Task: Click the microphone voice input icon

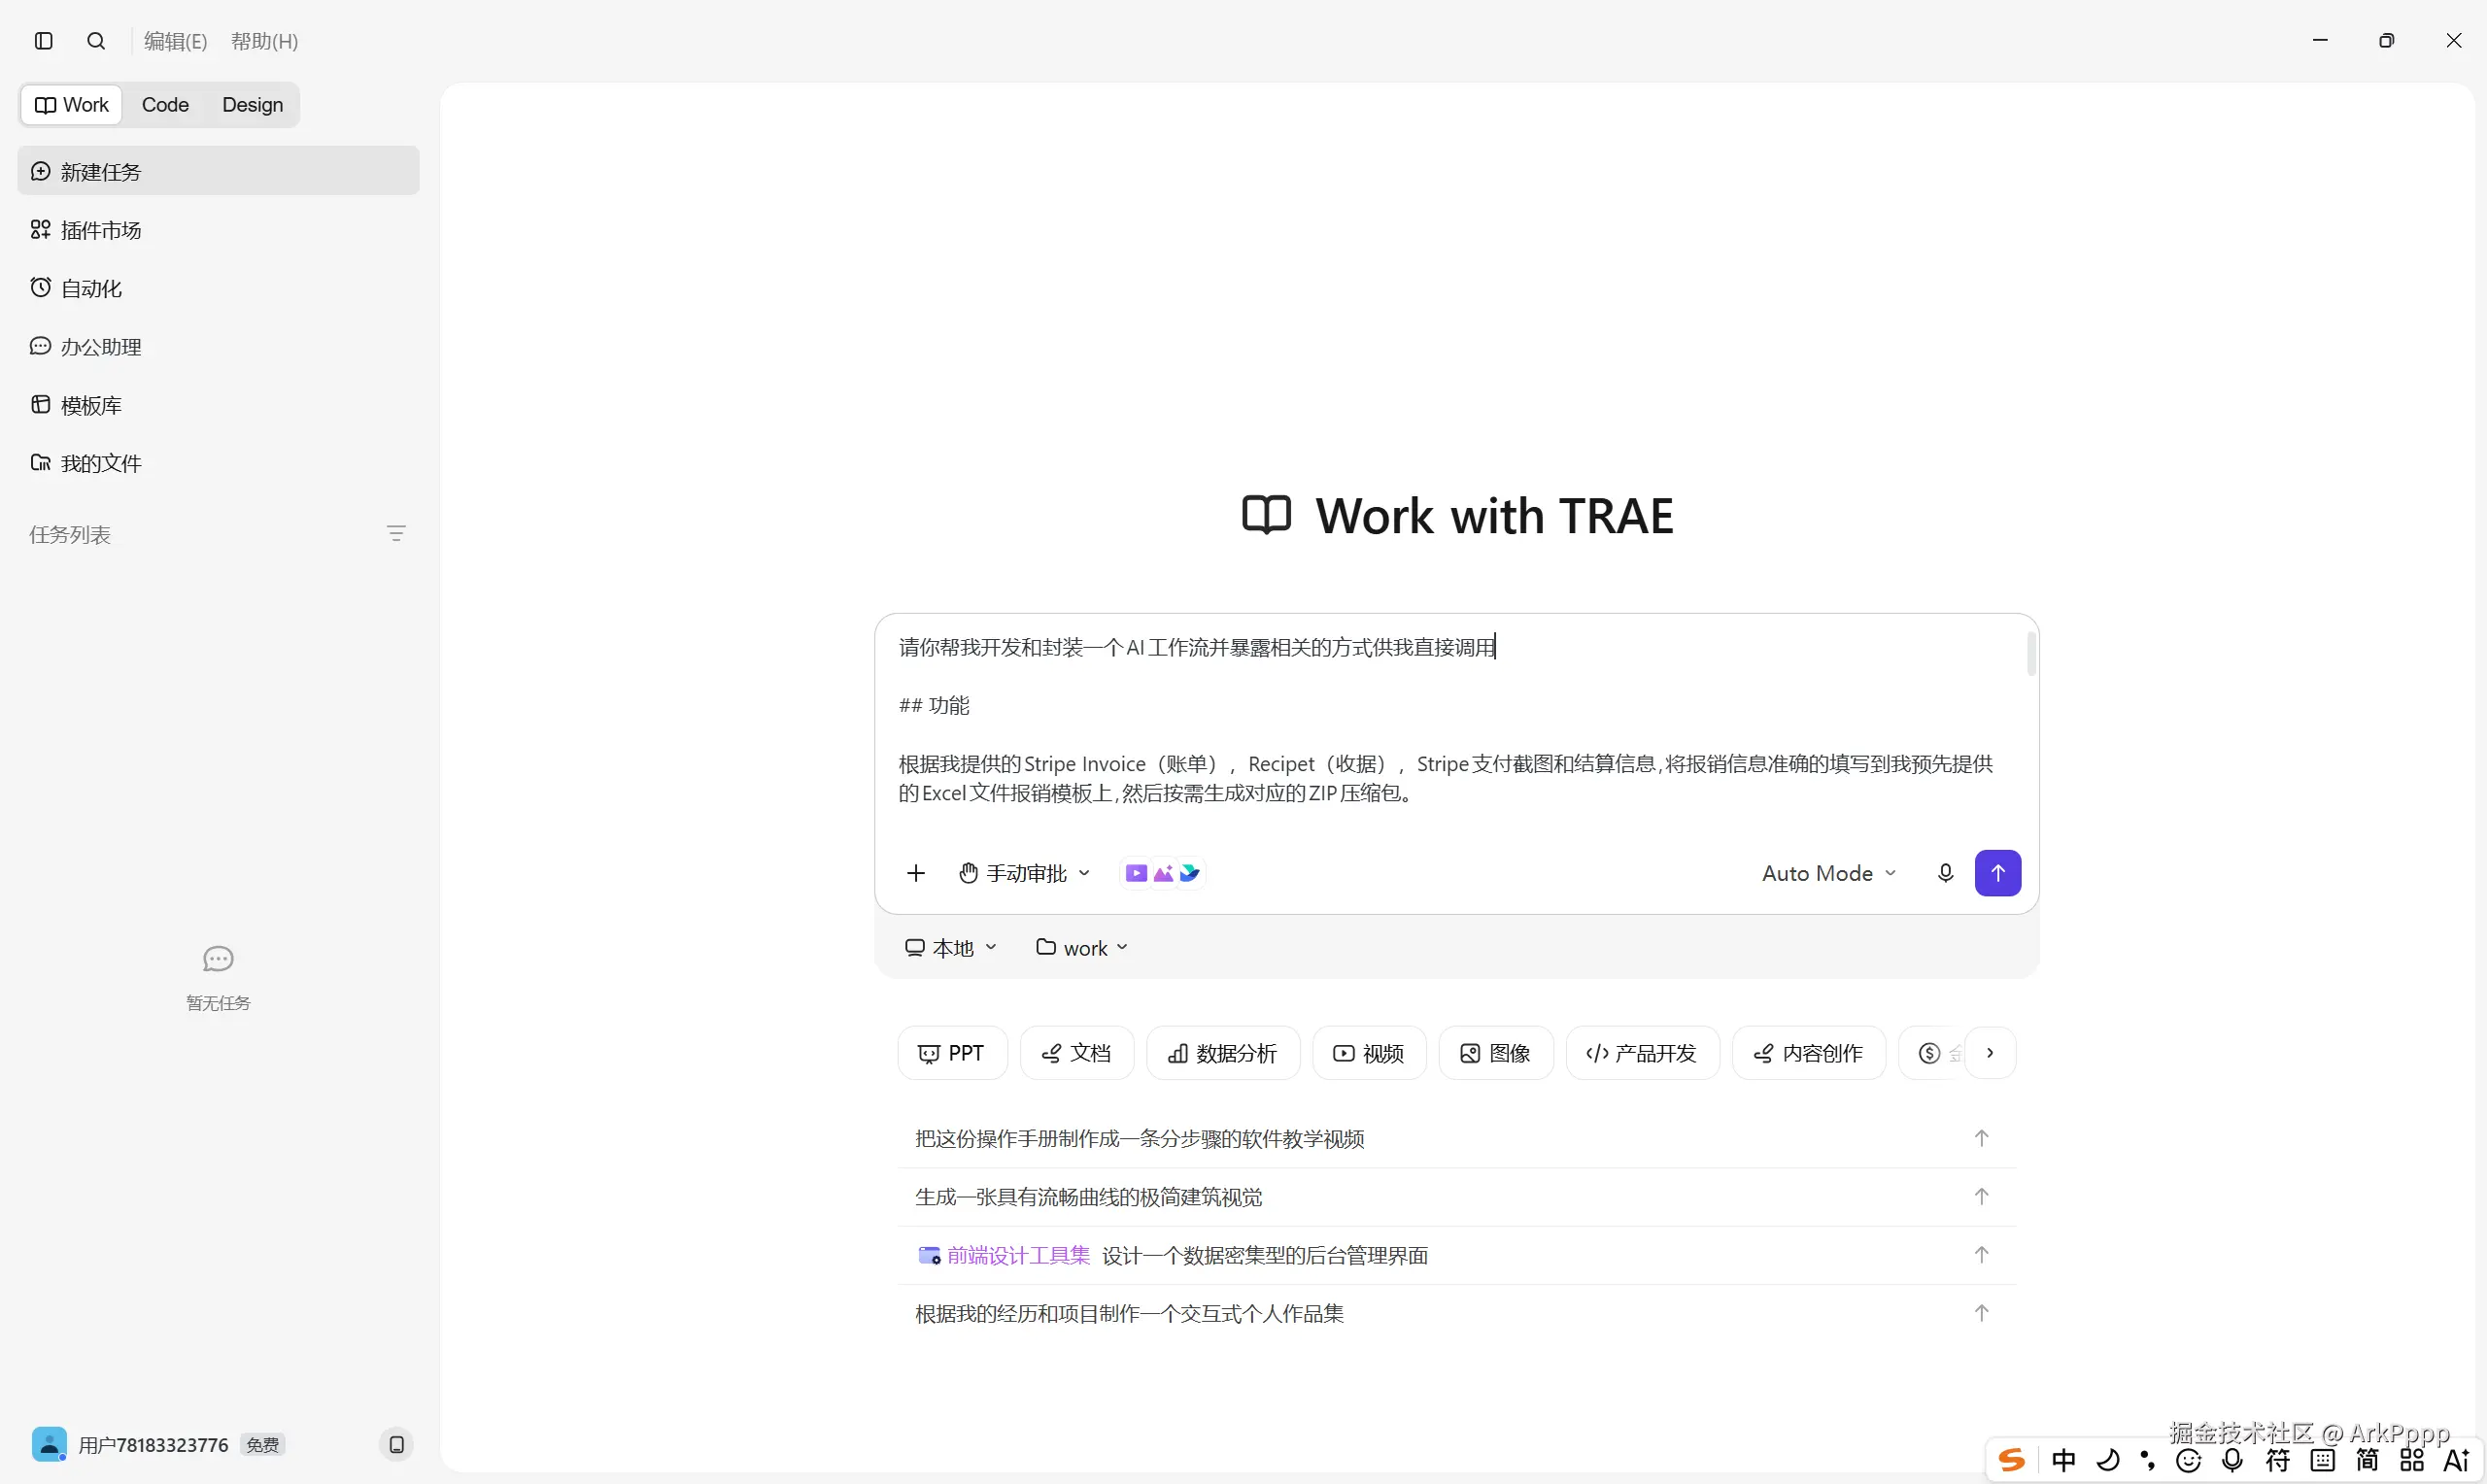Action: (x=1945, y=873)
